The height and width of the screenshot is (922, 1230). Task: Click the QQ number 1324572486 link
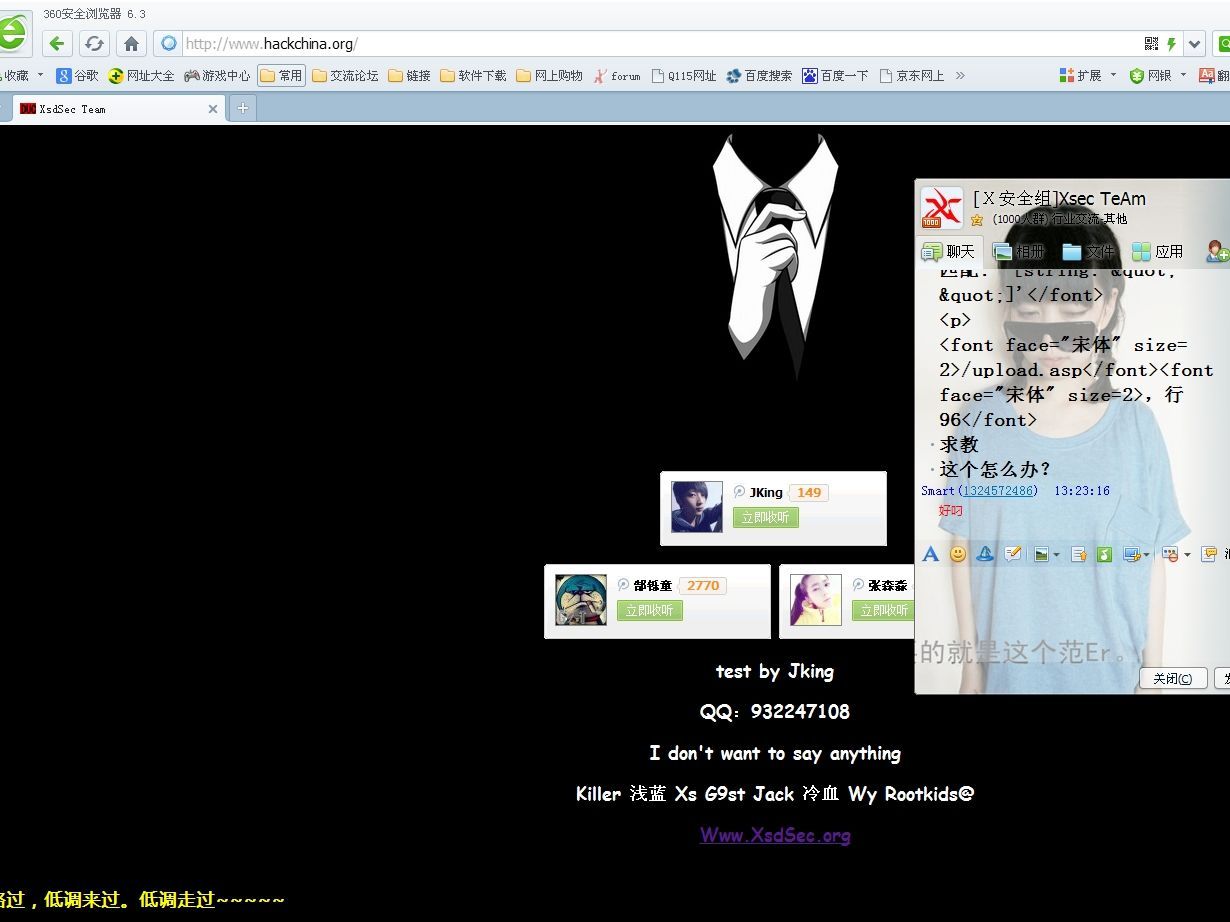(x=997, y=491)
